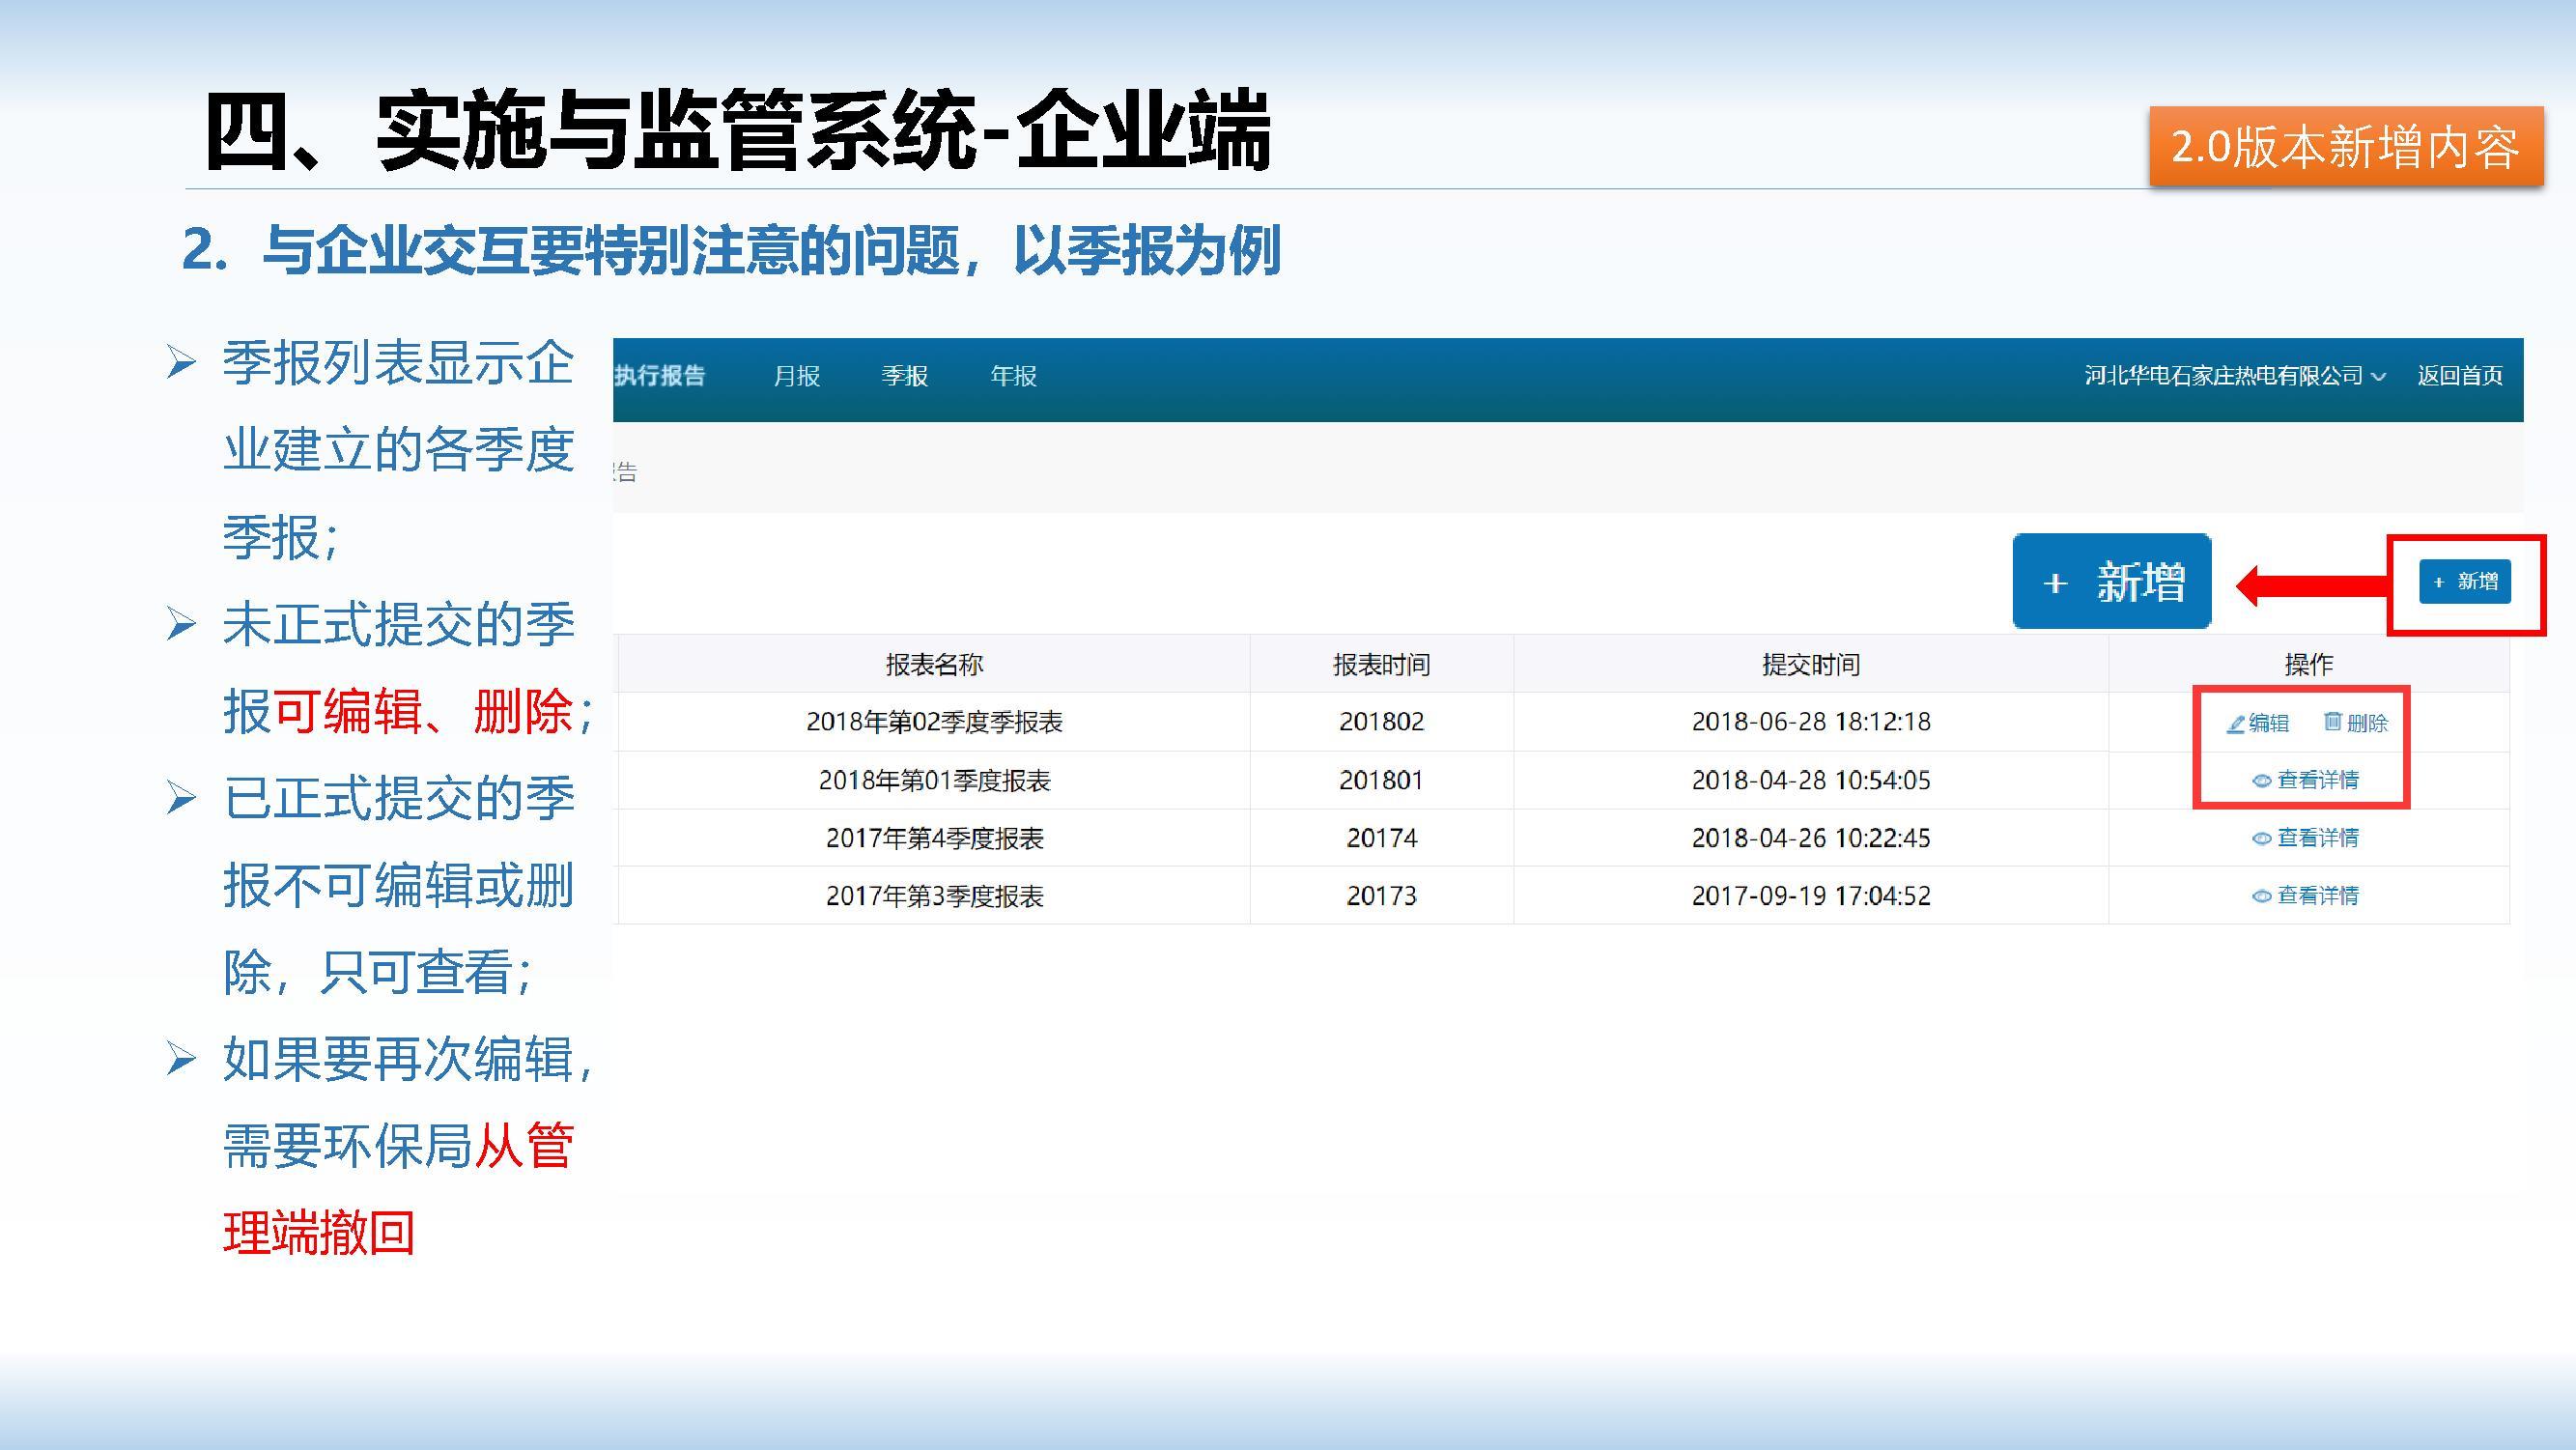Click the trash delete icon for 2018年第02季度
2576x1450 pixels.
coord(2333,721)
